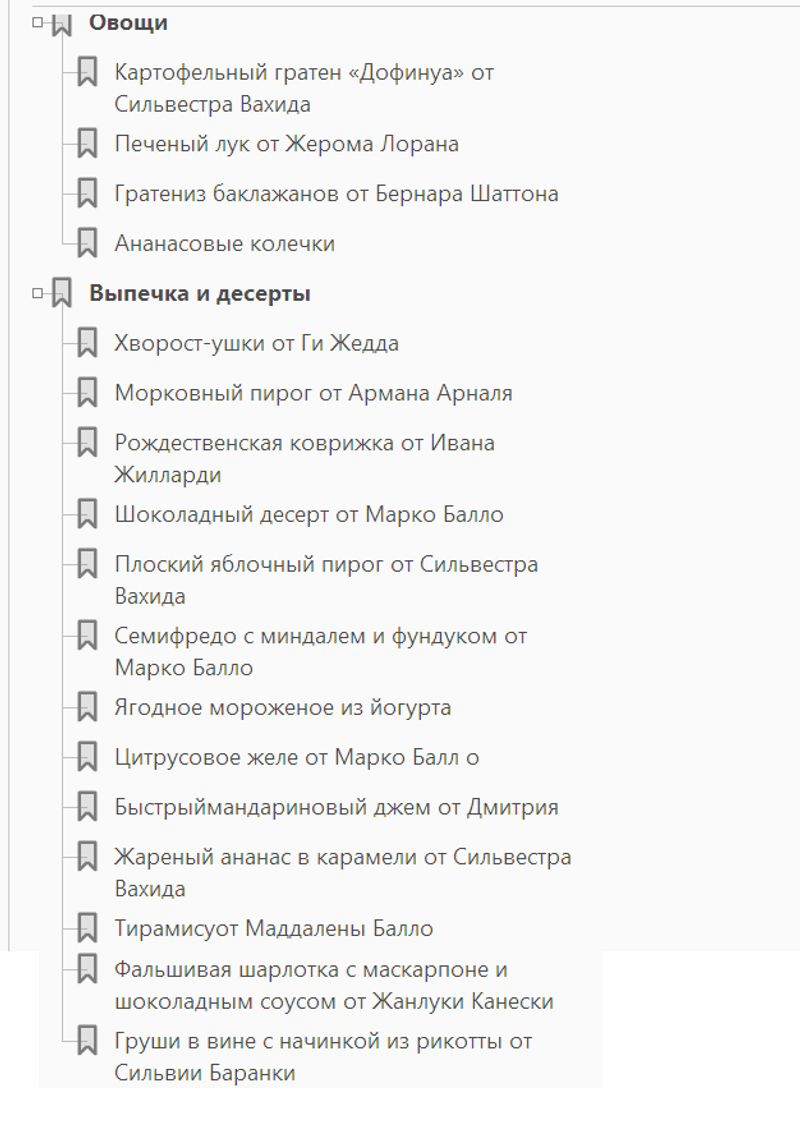Collapse the Выпечка и десерты group
800x1135 pixels.
(x=38, y=293)
